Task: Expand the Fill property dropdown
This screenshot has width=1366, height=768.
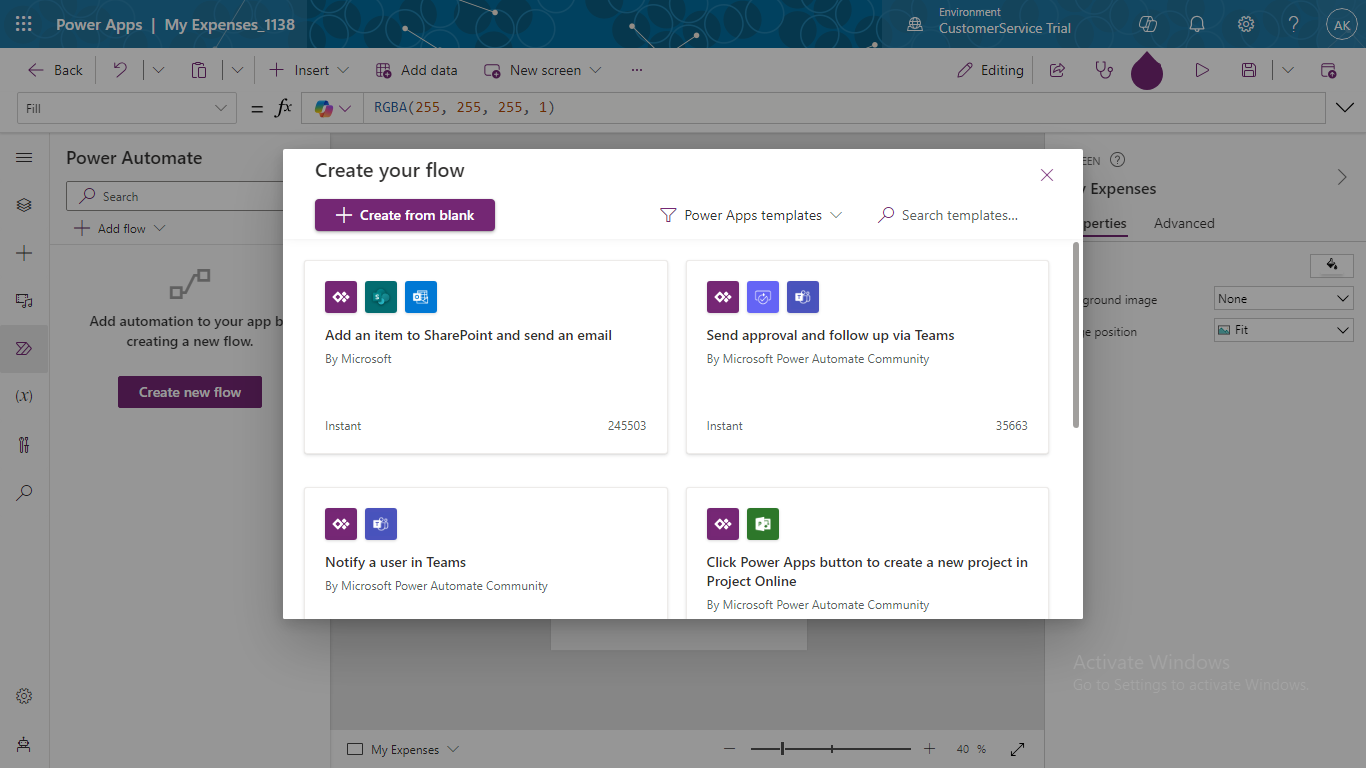Action: 220,107
